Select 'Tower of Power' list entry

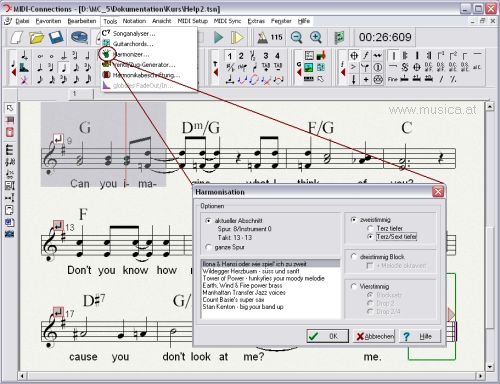coord(270,278)
